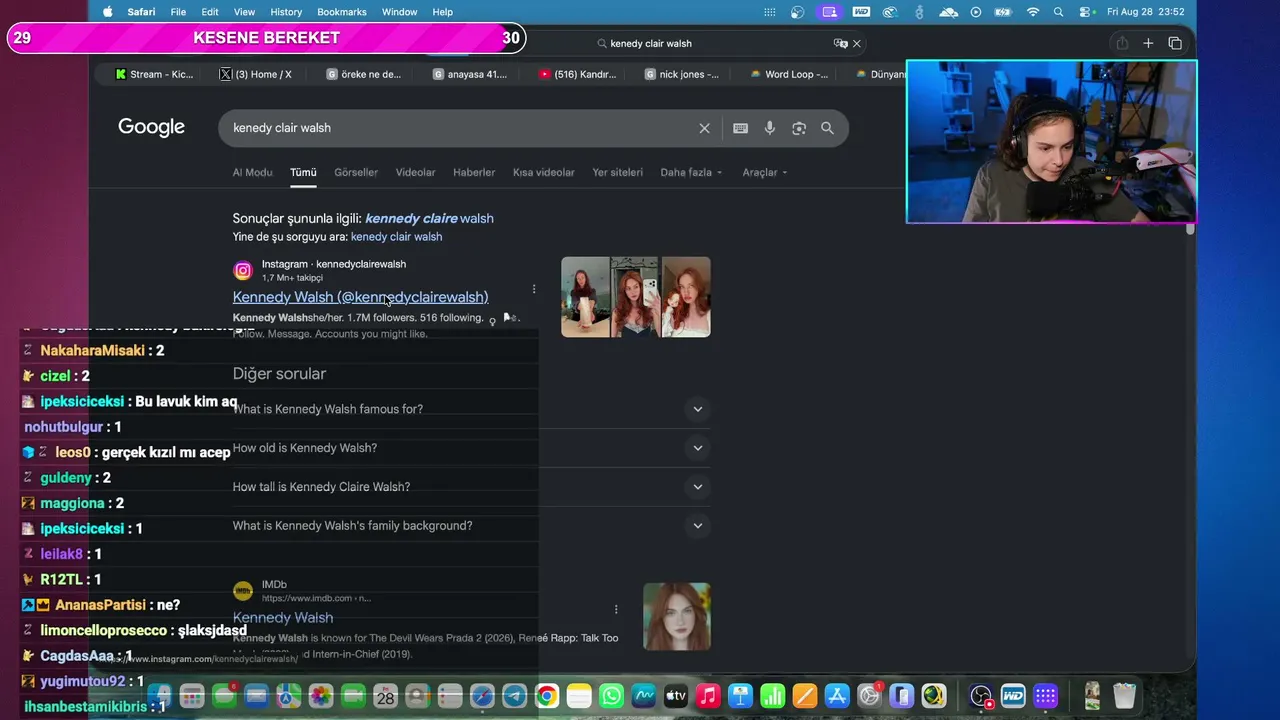The width and height of the screenshot is (1280, 720).
Task: Launch Google Chrome from the Dock
Action: (546, 696)
